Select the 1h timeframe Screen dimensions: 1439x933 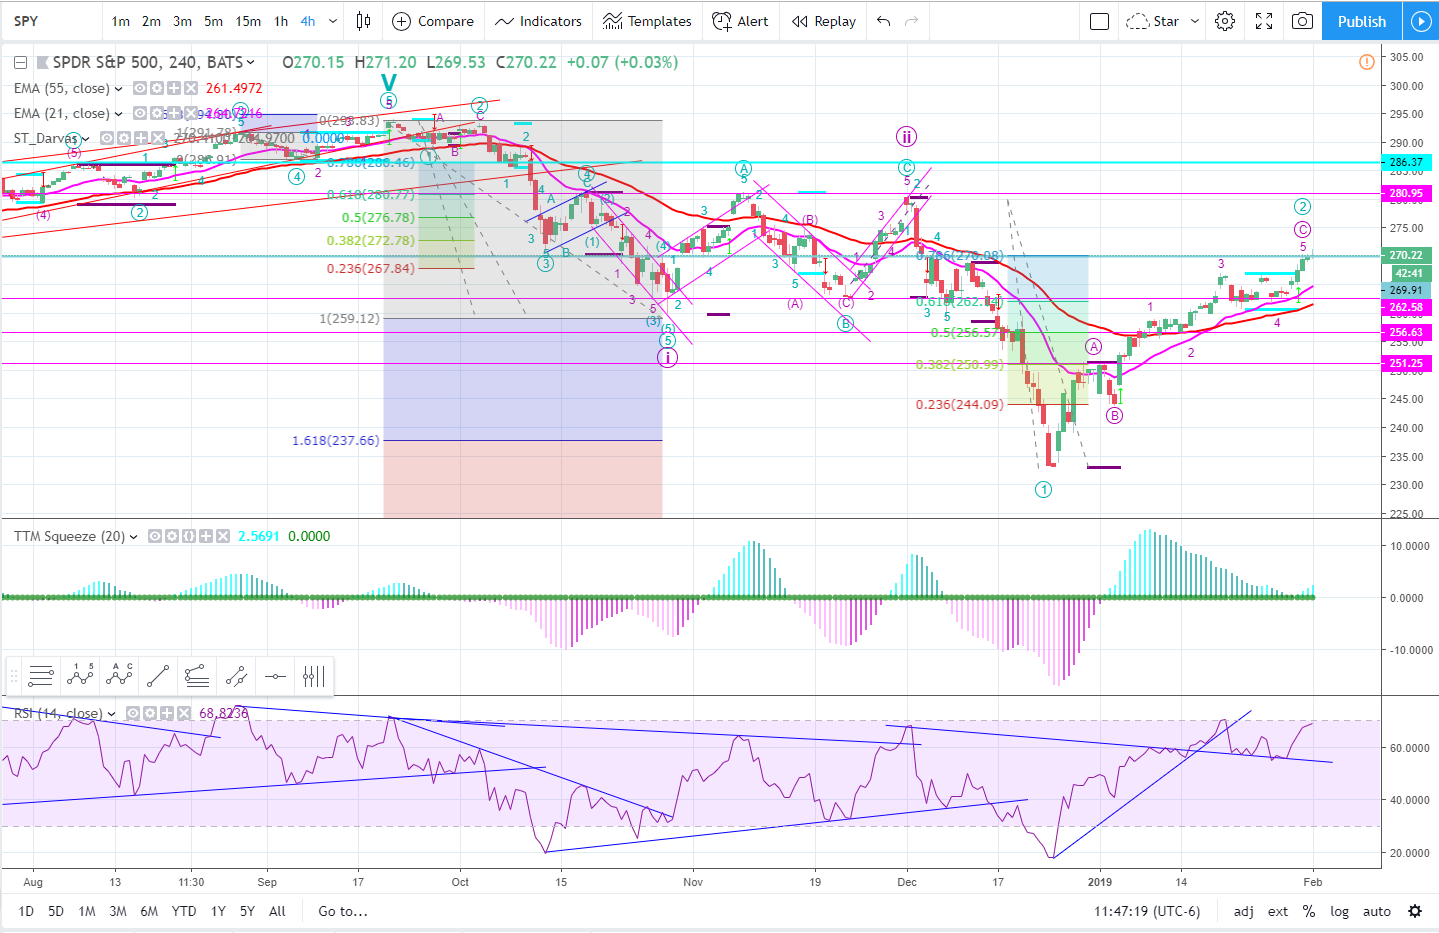[x=281, y=21]
